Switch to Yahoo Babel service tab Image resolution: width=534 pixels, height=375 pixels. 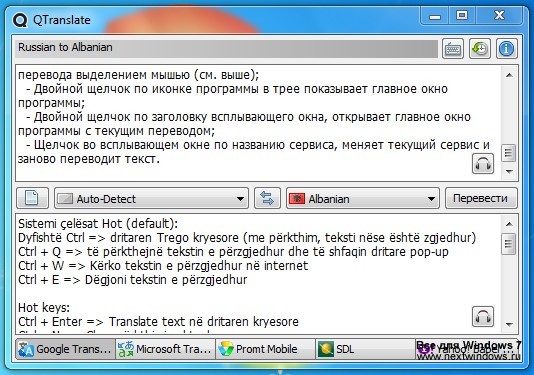coord(467,349)
